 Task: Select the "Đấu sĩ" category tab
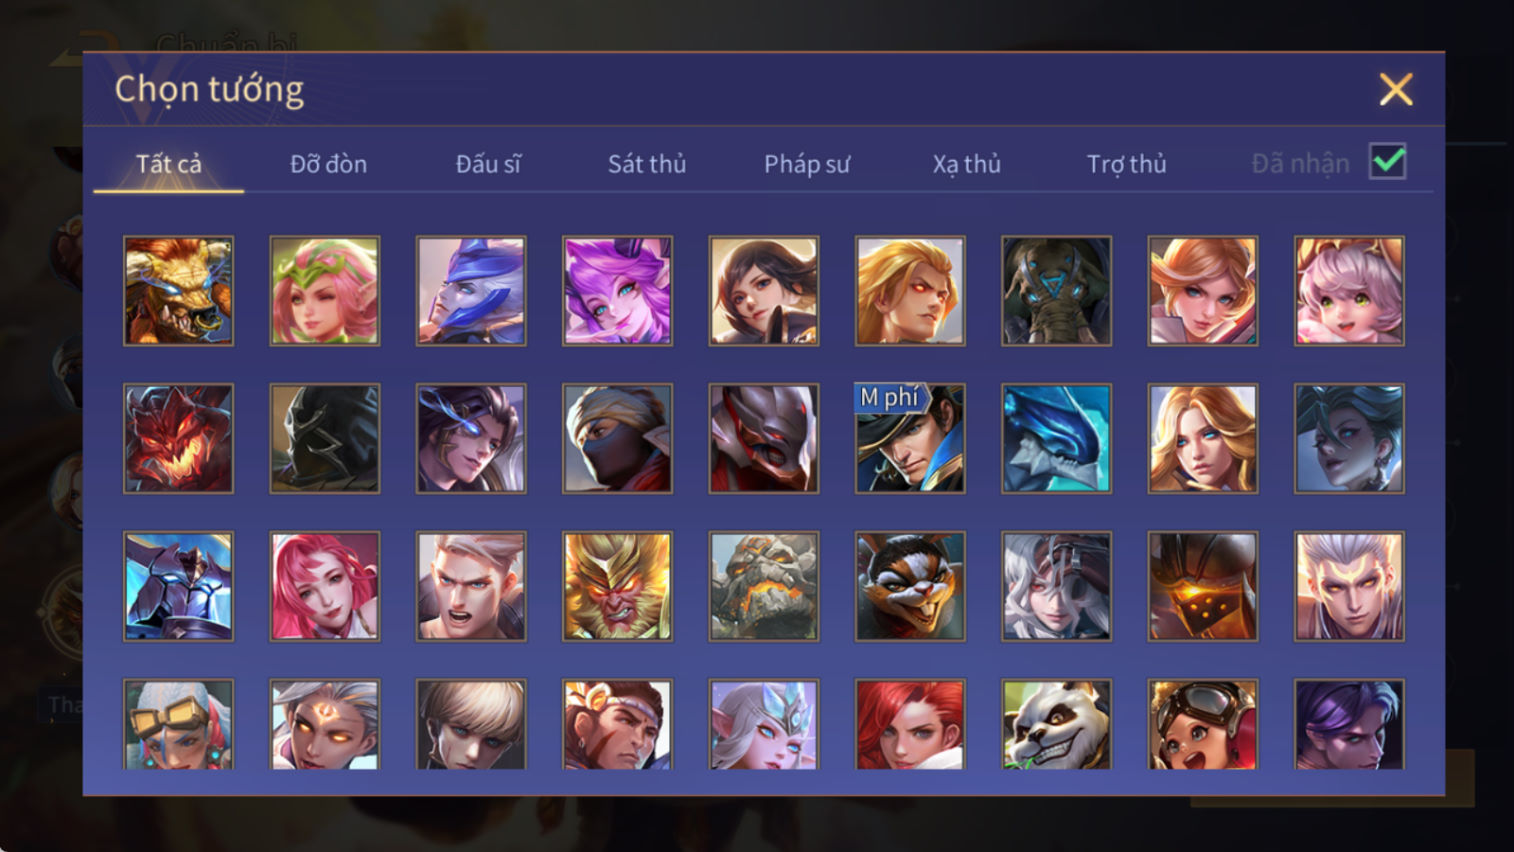coord(488,164)
